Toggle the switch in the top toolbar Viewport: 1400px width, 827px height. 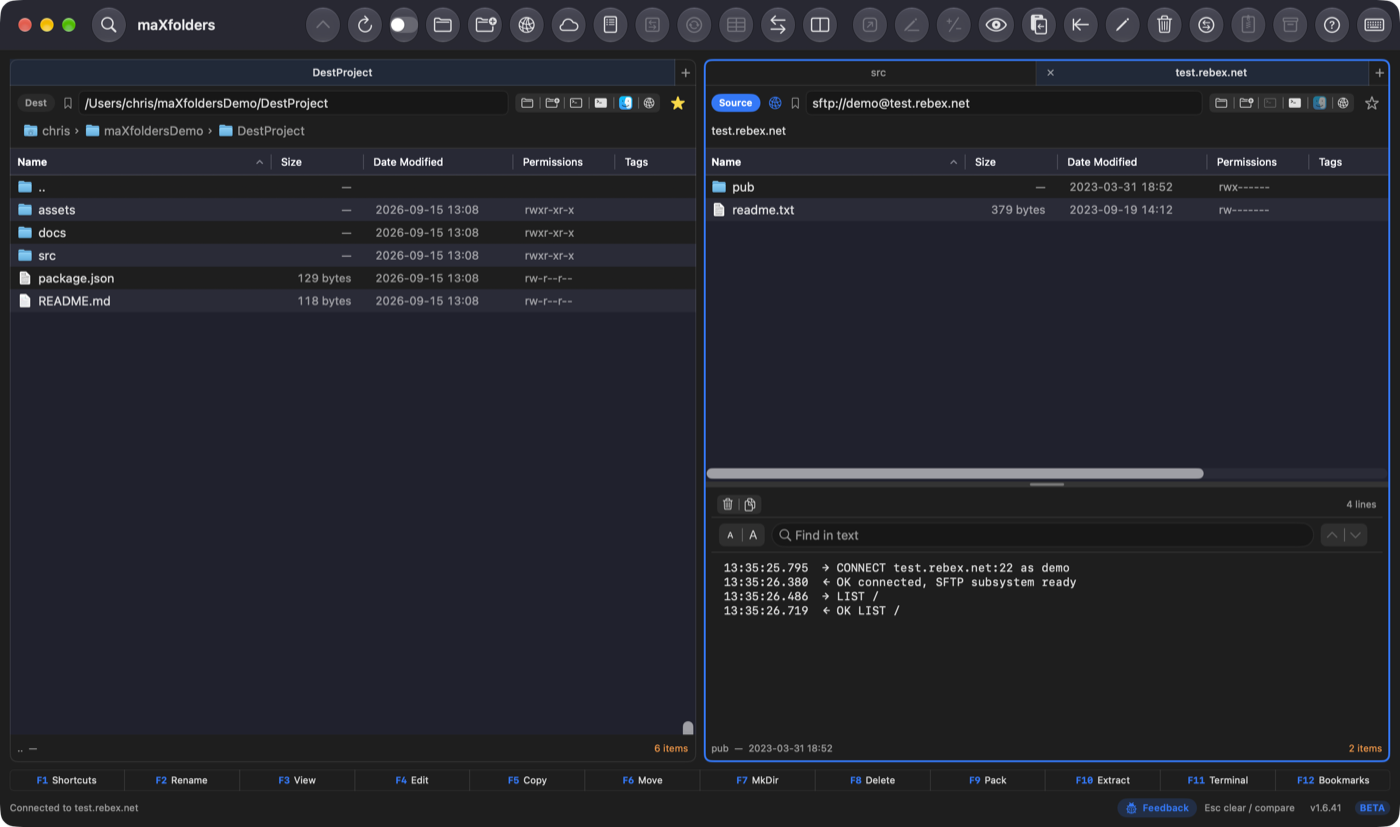[x=404, y=25]
